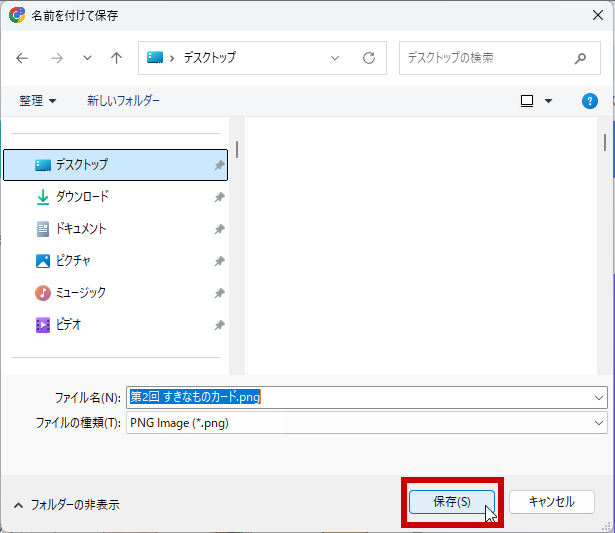Viewport: 615px width, 533px height.
Task: Click the navigation pane scrollbar
Action: coord(237,149)
